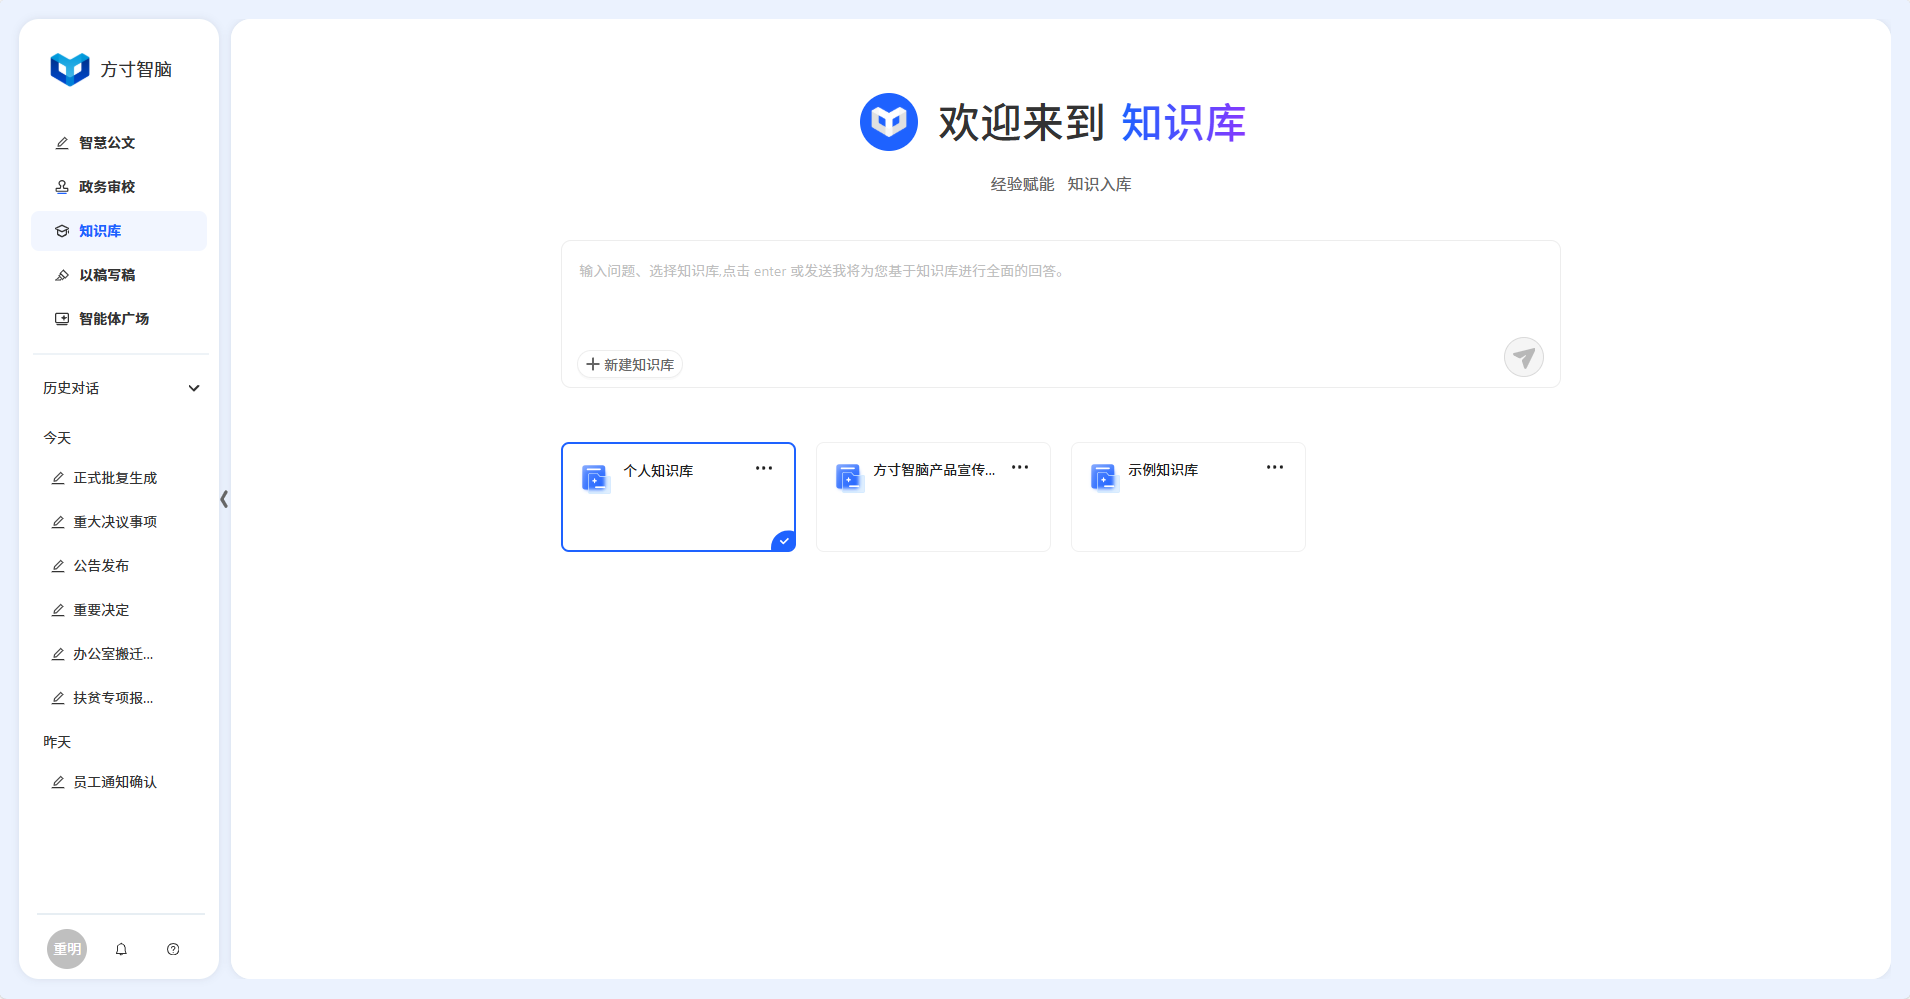Click the 重明 user avatar
Image resolution: width=1910 pixels, height=999 pixels.
pyautogui.click(x=67, y=949)
